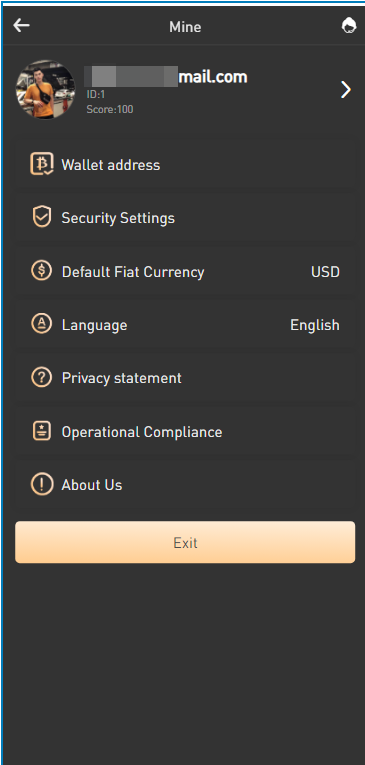Viewport: 365px width, 765px height.
Task: Click the Exit button
Action: (185, 543)
